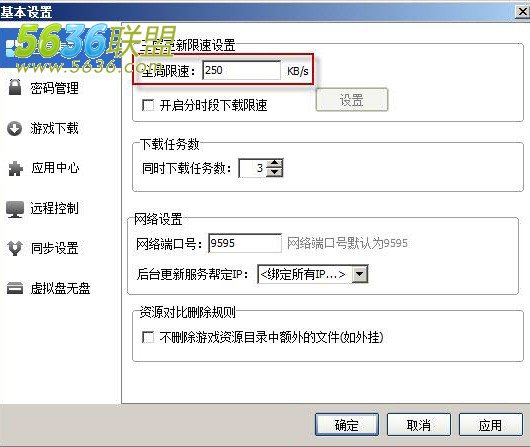Toggle 不删除游戏资源目录中额外的文件 checkbox
Image resolution: width=530 pixels, height=447 pixels.
[x=148, y=337]
